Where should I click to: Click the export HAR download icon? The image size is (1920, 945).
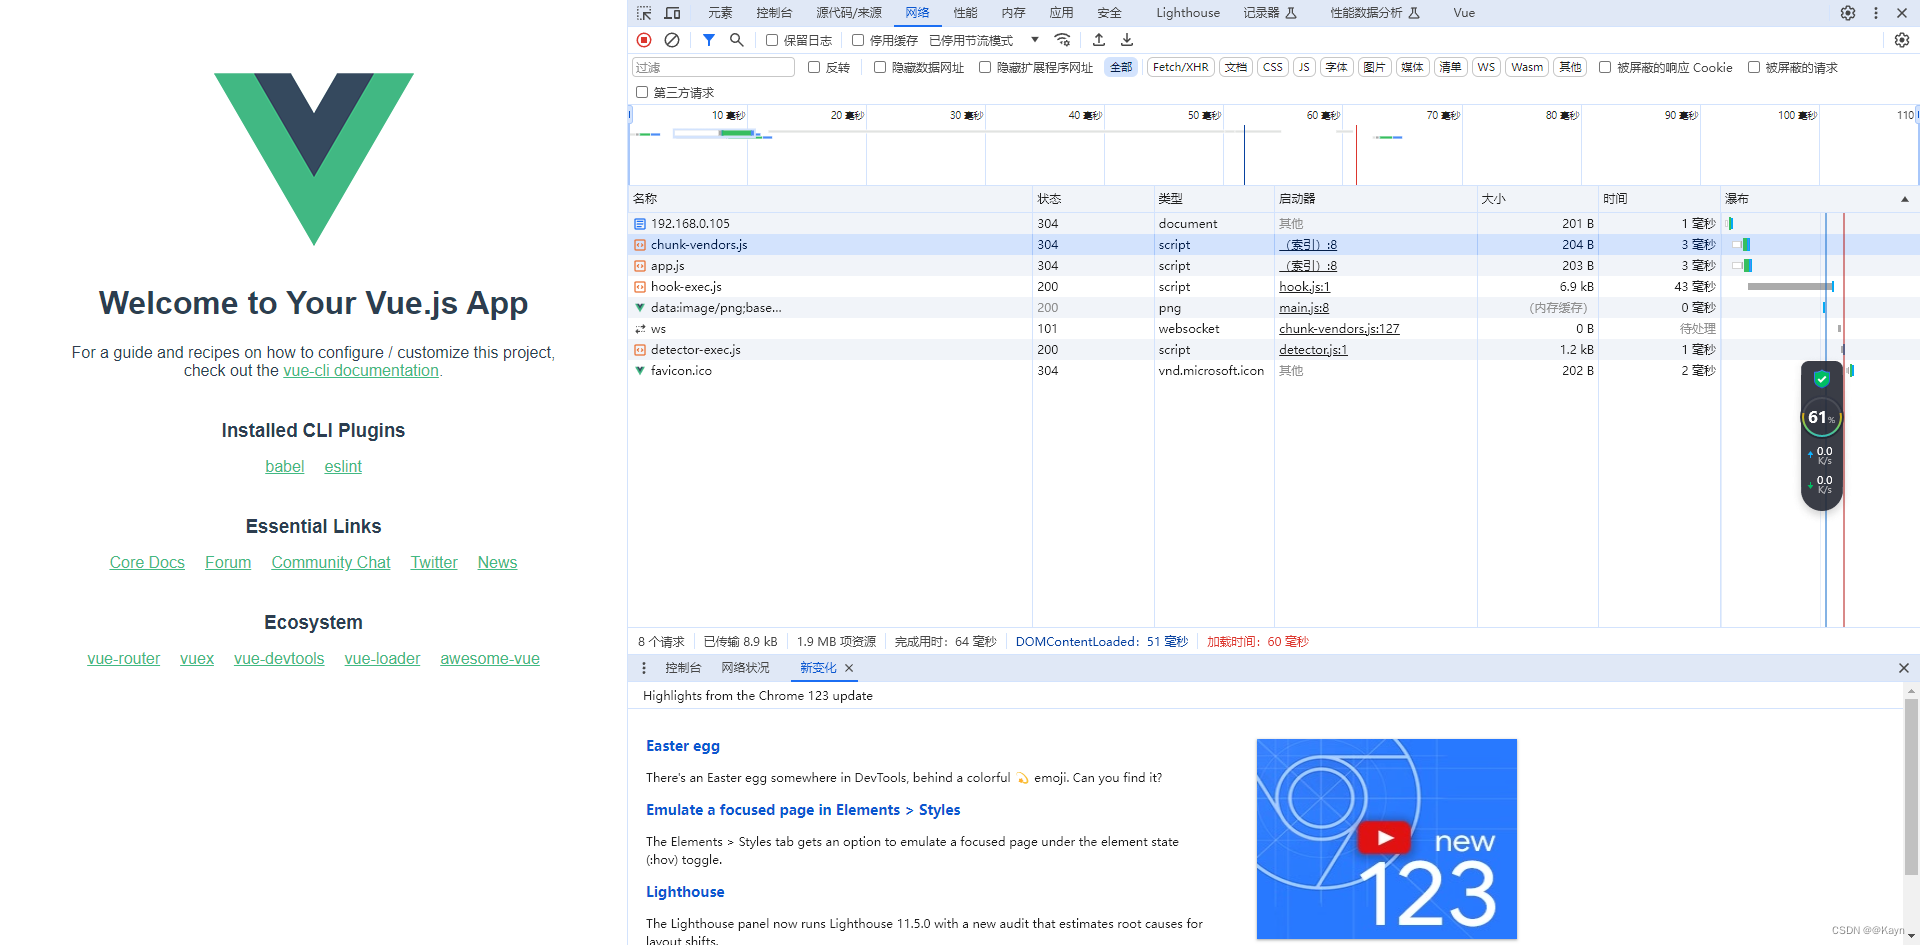(x=1127, y=40)
